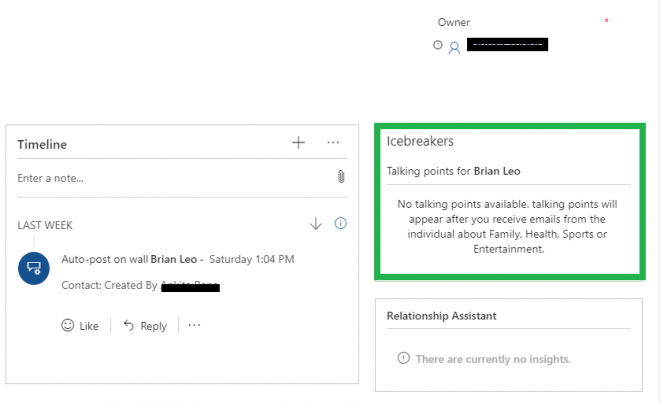This screenshot has width=660, height=403.
Task: Click the clock icon under Owner
Action: (437, 45)
